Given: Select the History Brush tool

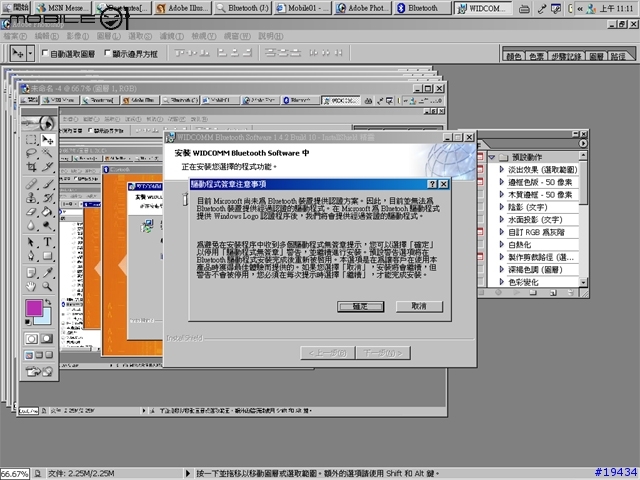Looking at the screenshot, I should (48, 198).
